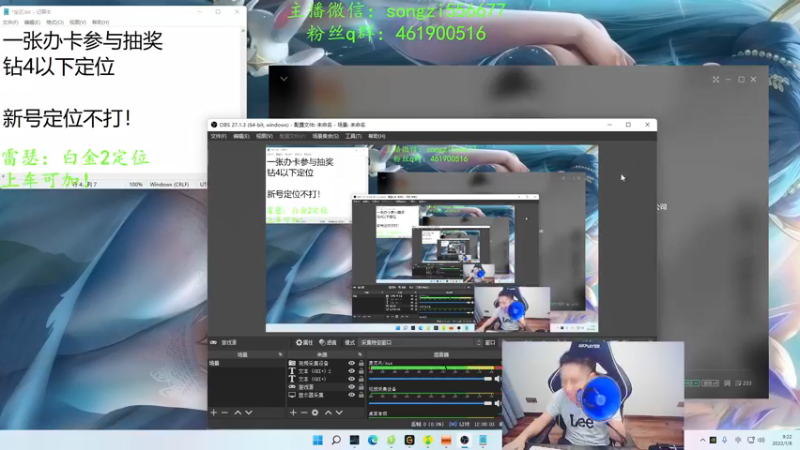
Task: Select the 视频采集设备 source row
Action: 326,363
